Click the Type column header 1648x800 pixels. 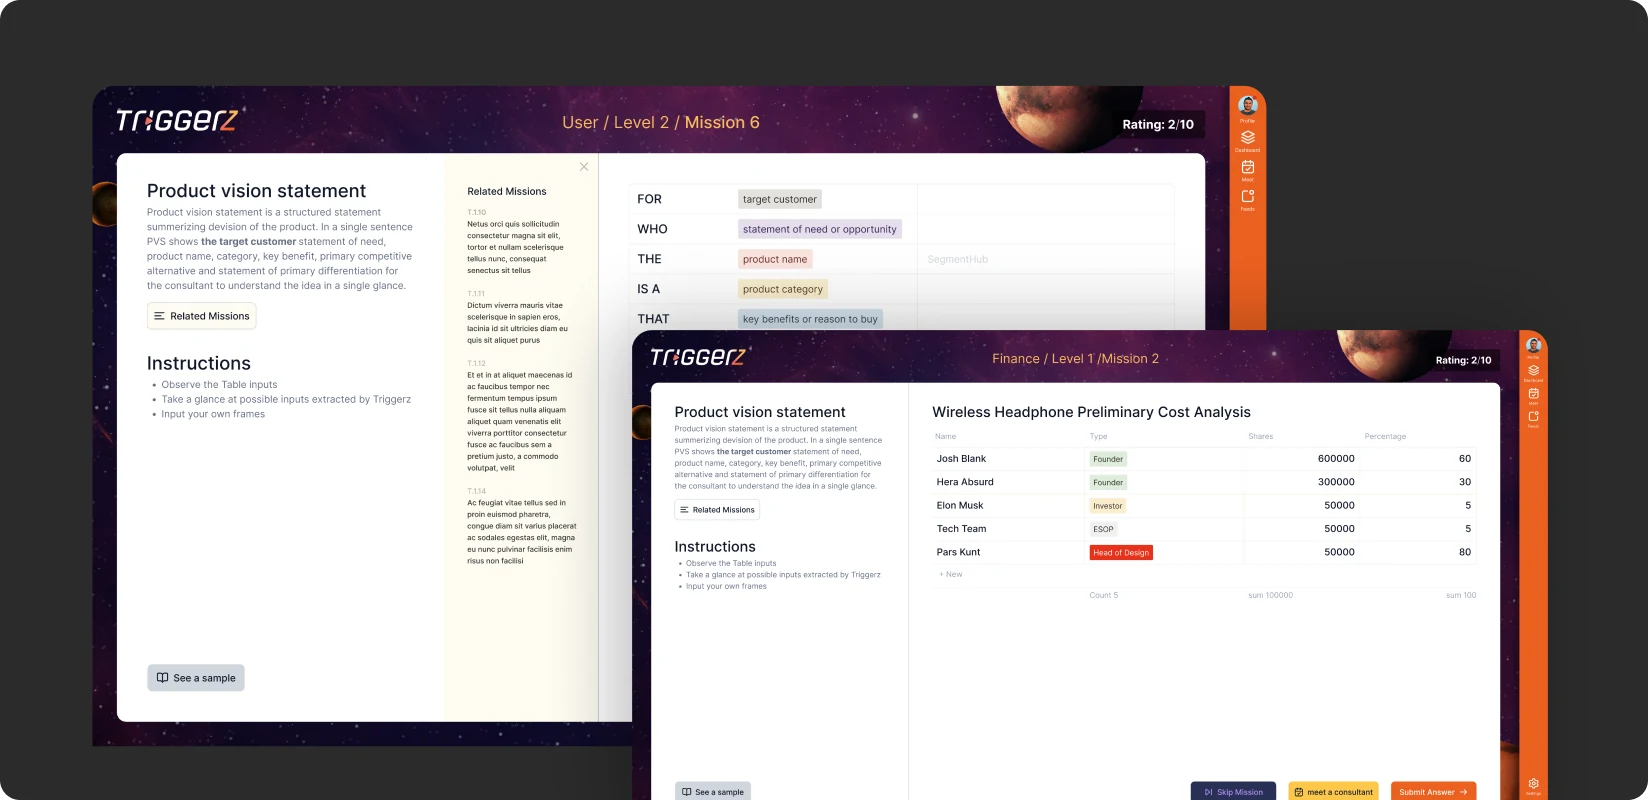[1098, 436]
